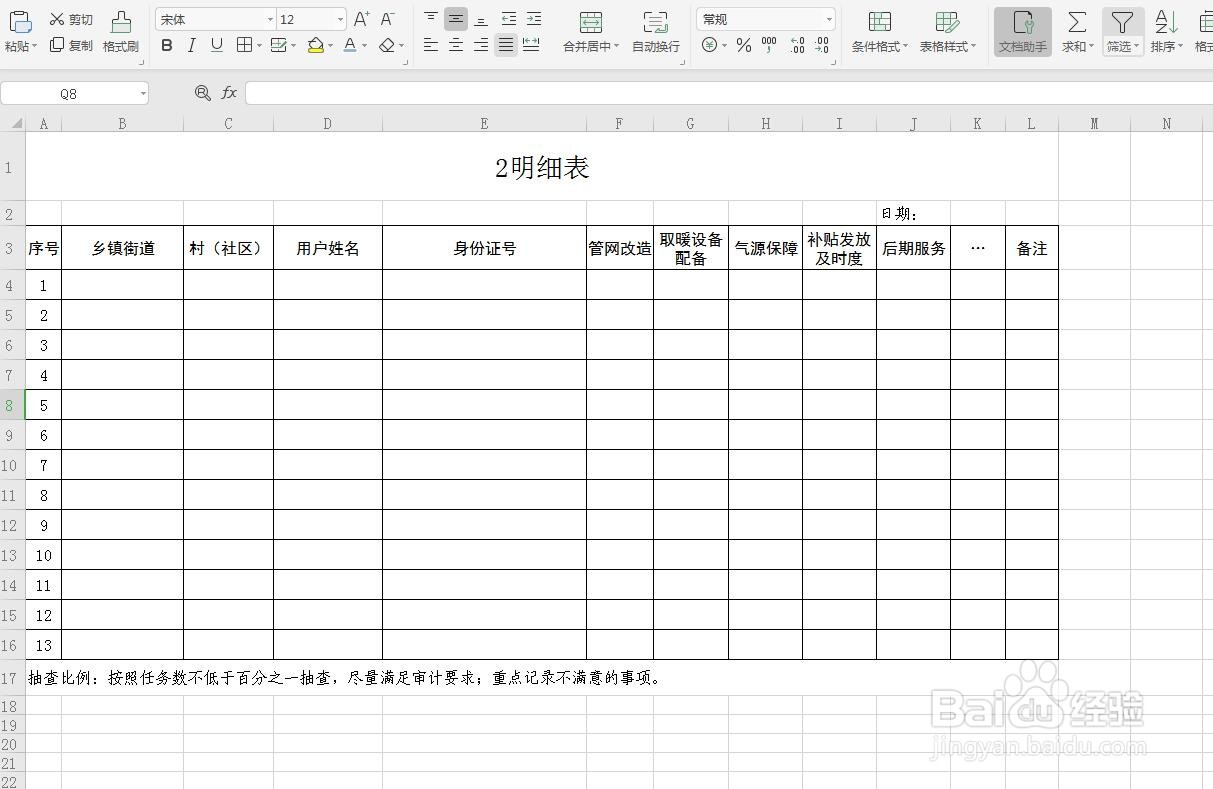
Task: Click inside the formula bar
Action: coord(600,92)
